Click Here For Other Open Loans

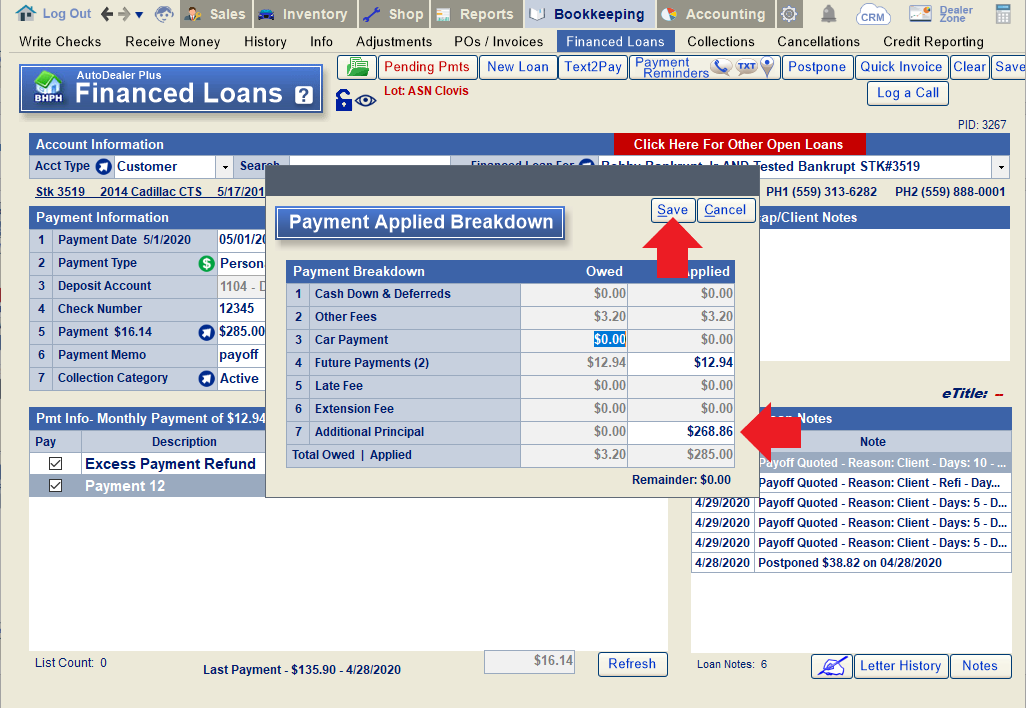[739, 145]
